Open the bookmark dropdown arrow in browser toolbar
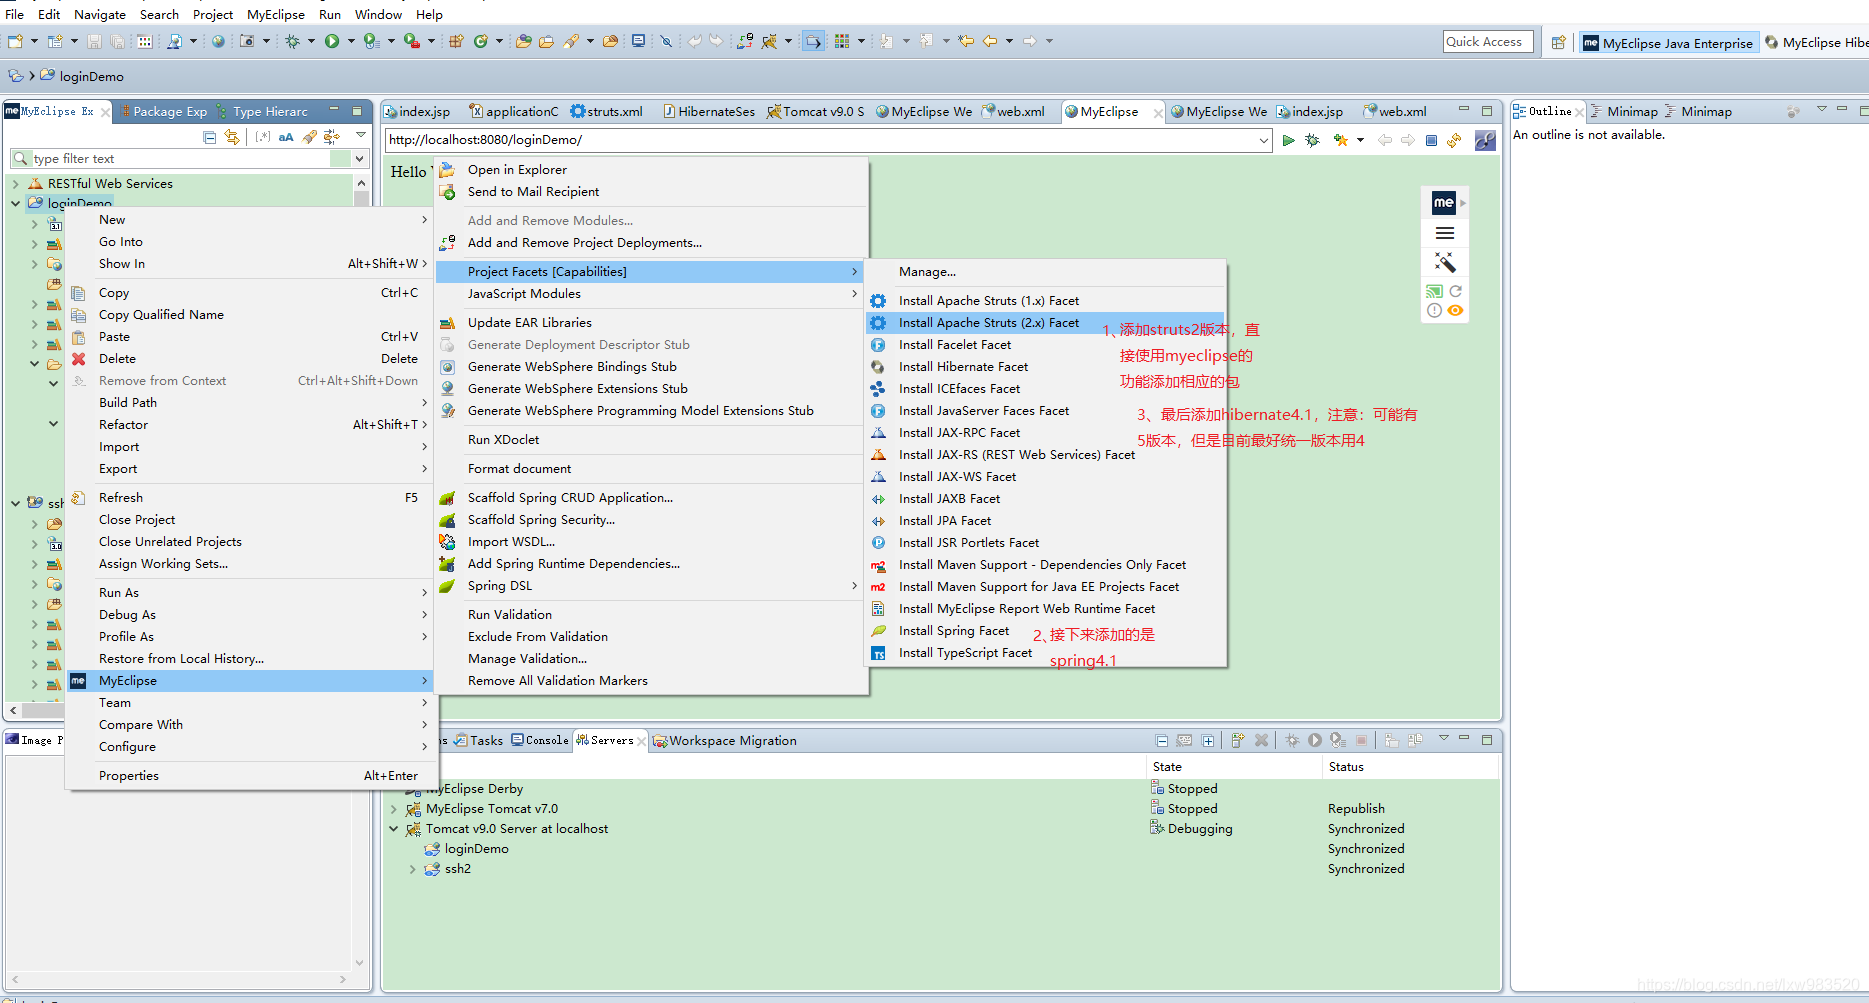Screen dimensions: 1869x1003 click(1360, 140)
